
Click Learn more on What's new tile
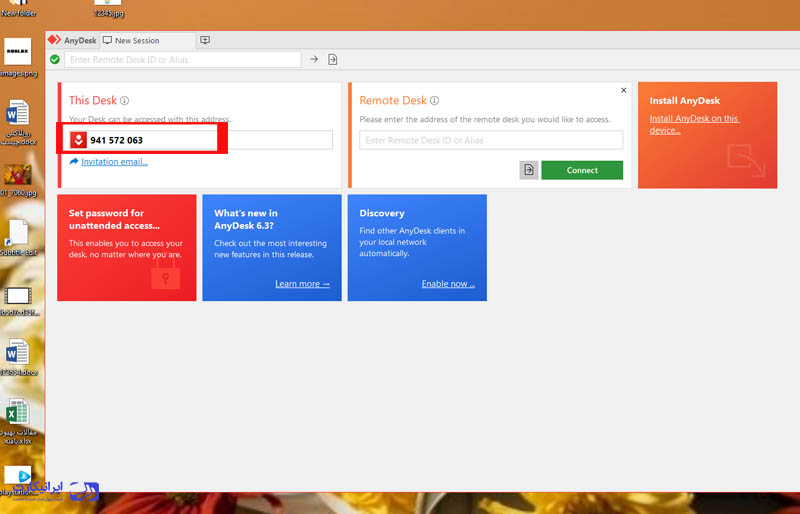tap(302, 284)
